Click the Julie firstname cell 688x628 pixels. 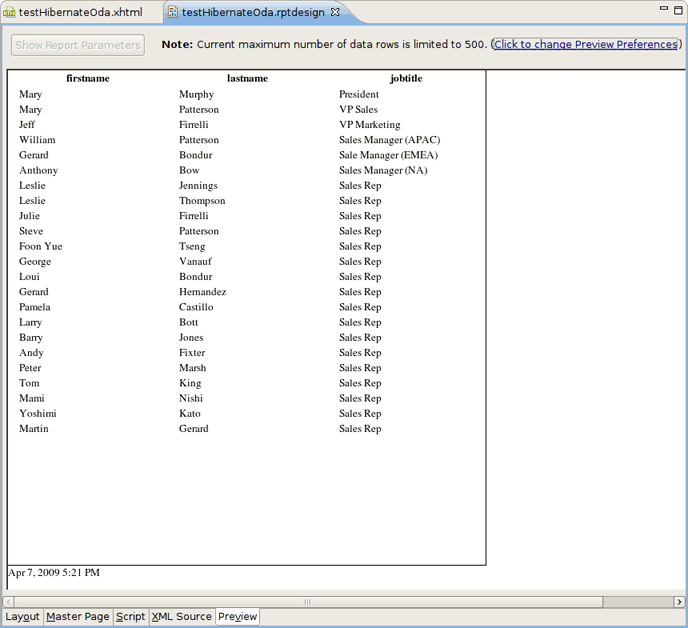coord(29,216)
